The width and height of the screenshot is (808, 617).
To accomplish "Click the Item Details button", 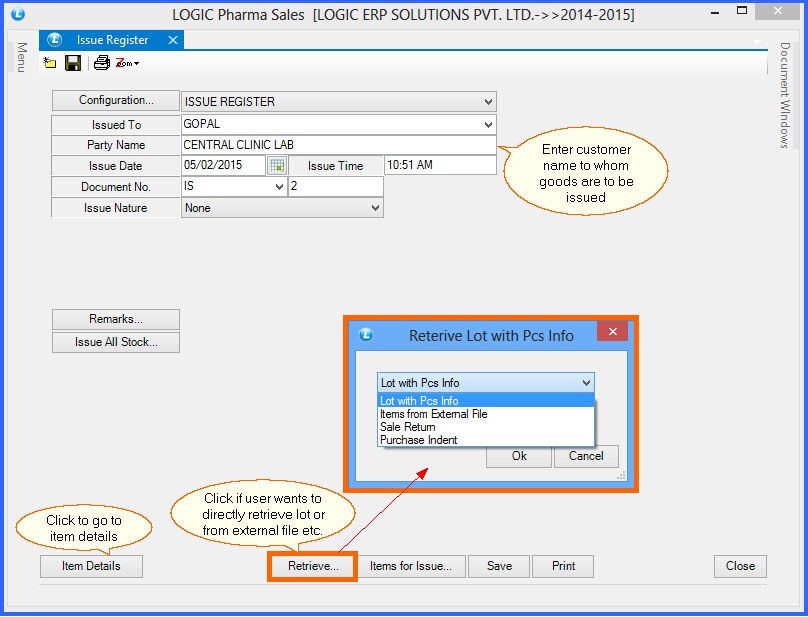I will [90, 565].
